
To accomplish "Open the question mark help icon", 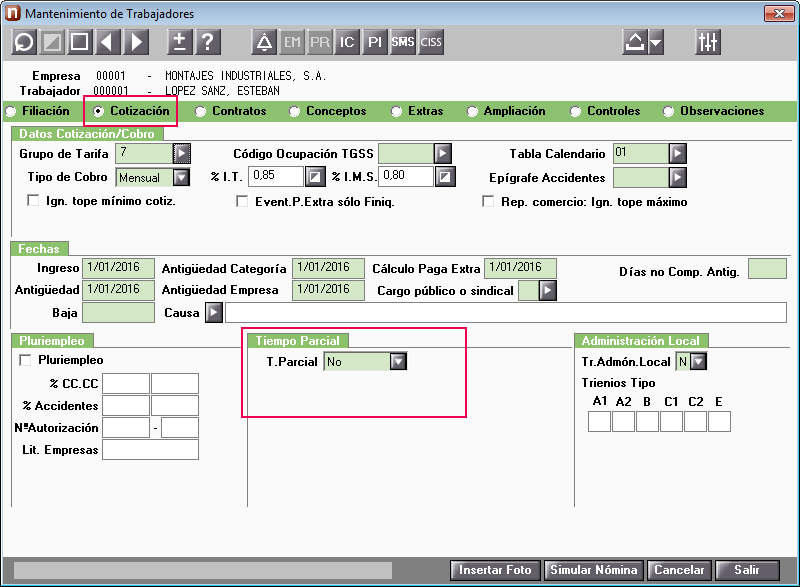I will pos(207,42).
